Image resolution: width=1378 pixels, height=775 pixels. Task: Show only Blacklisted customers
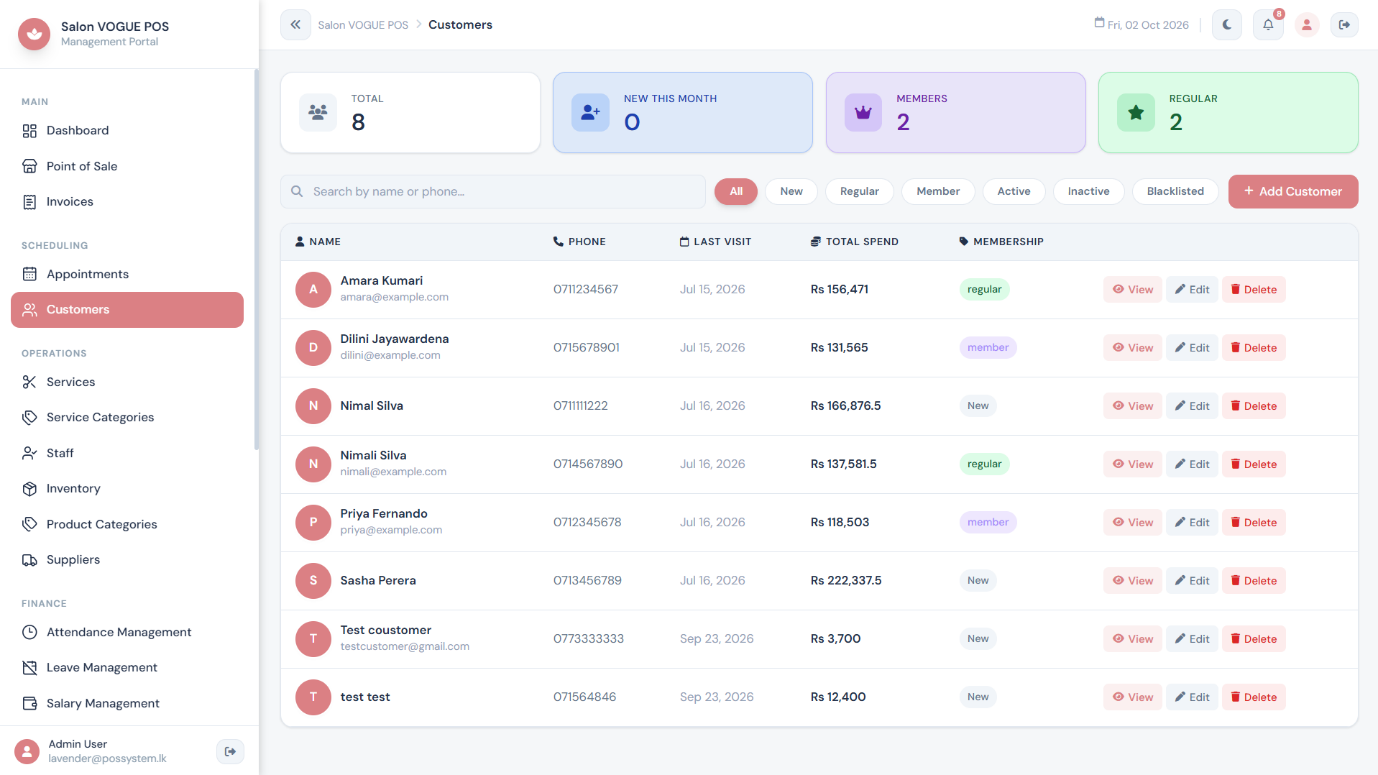1175,191
